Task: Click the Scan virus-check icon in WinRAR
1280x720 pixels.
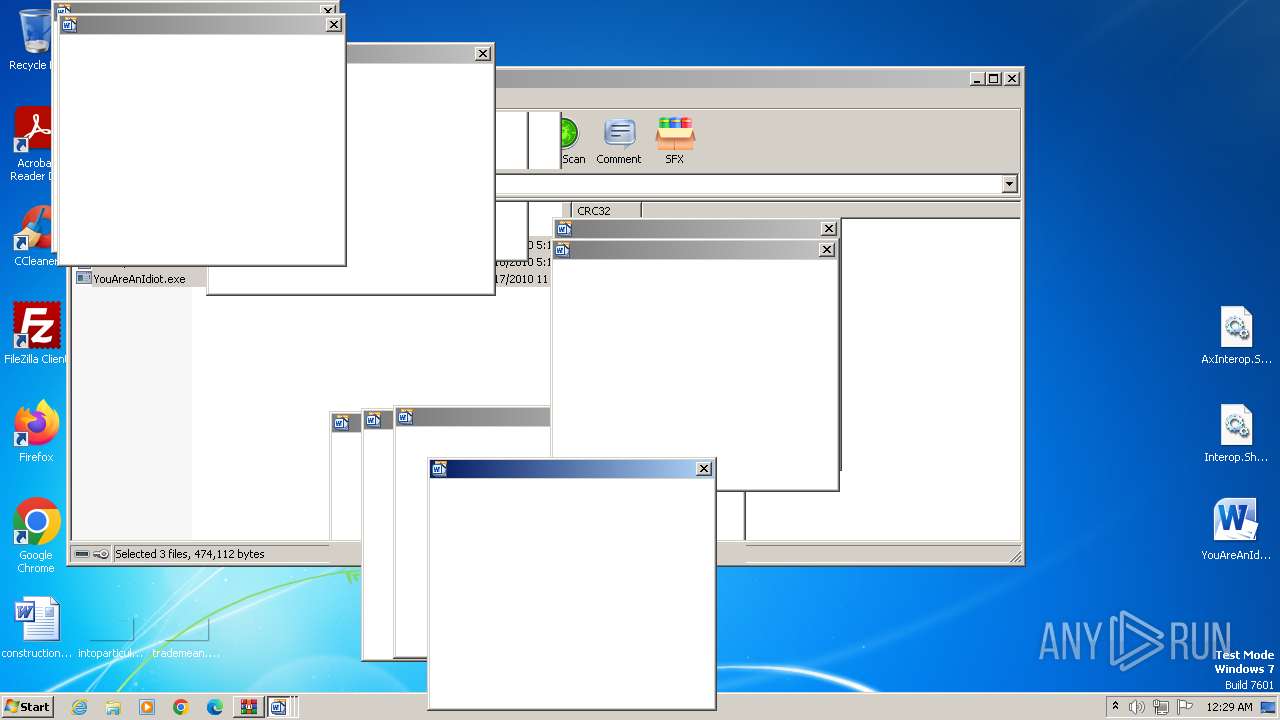Action: click(571, 141)
